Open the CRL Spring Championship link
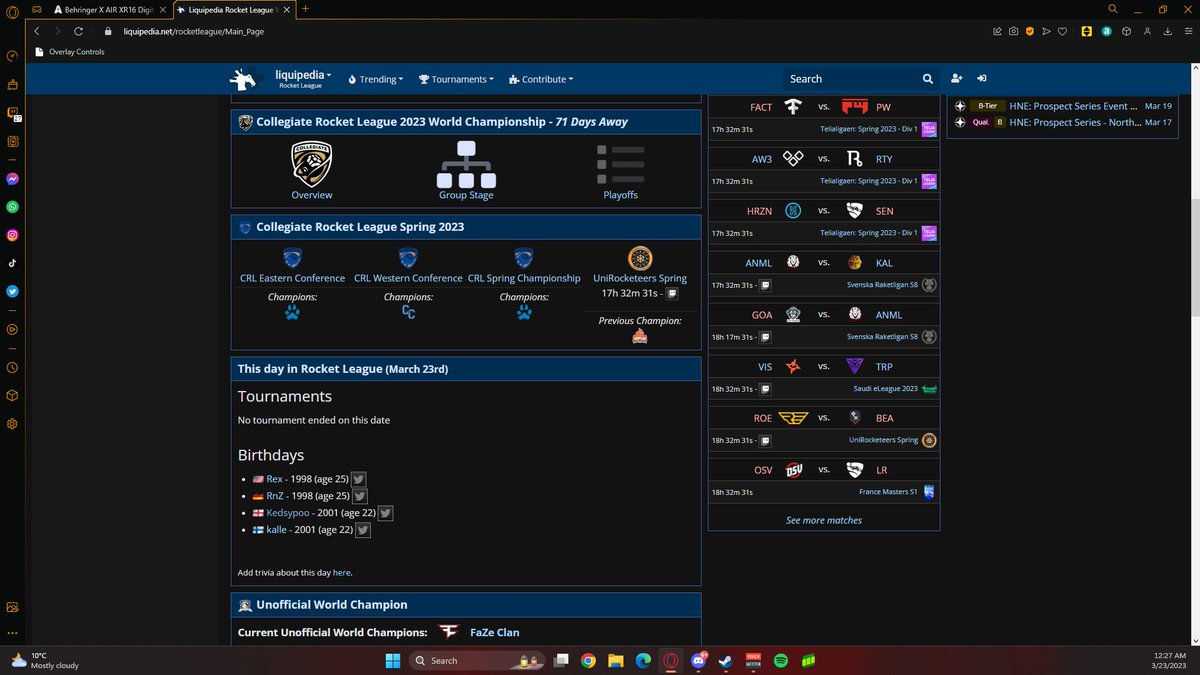Viewport: 1200px width, 675px height. tap(524, 278)
